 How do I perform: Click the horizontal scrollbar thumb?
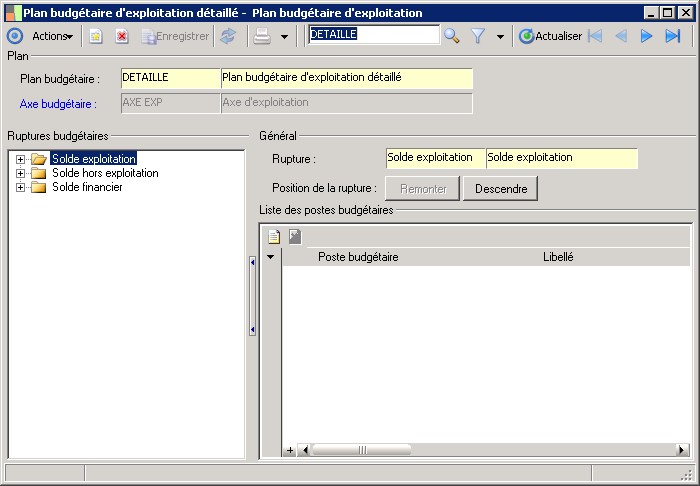[362, 450]
